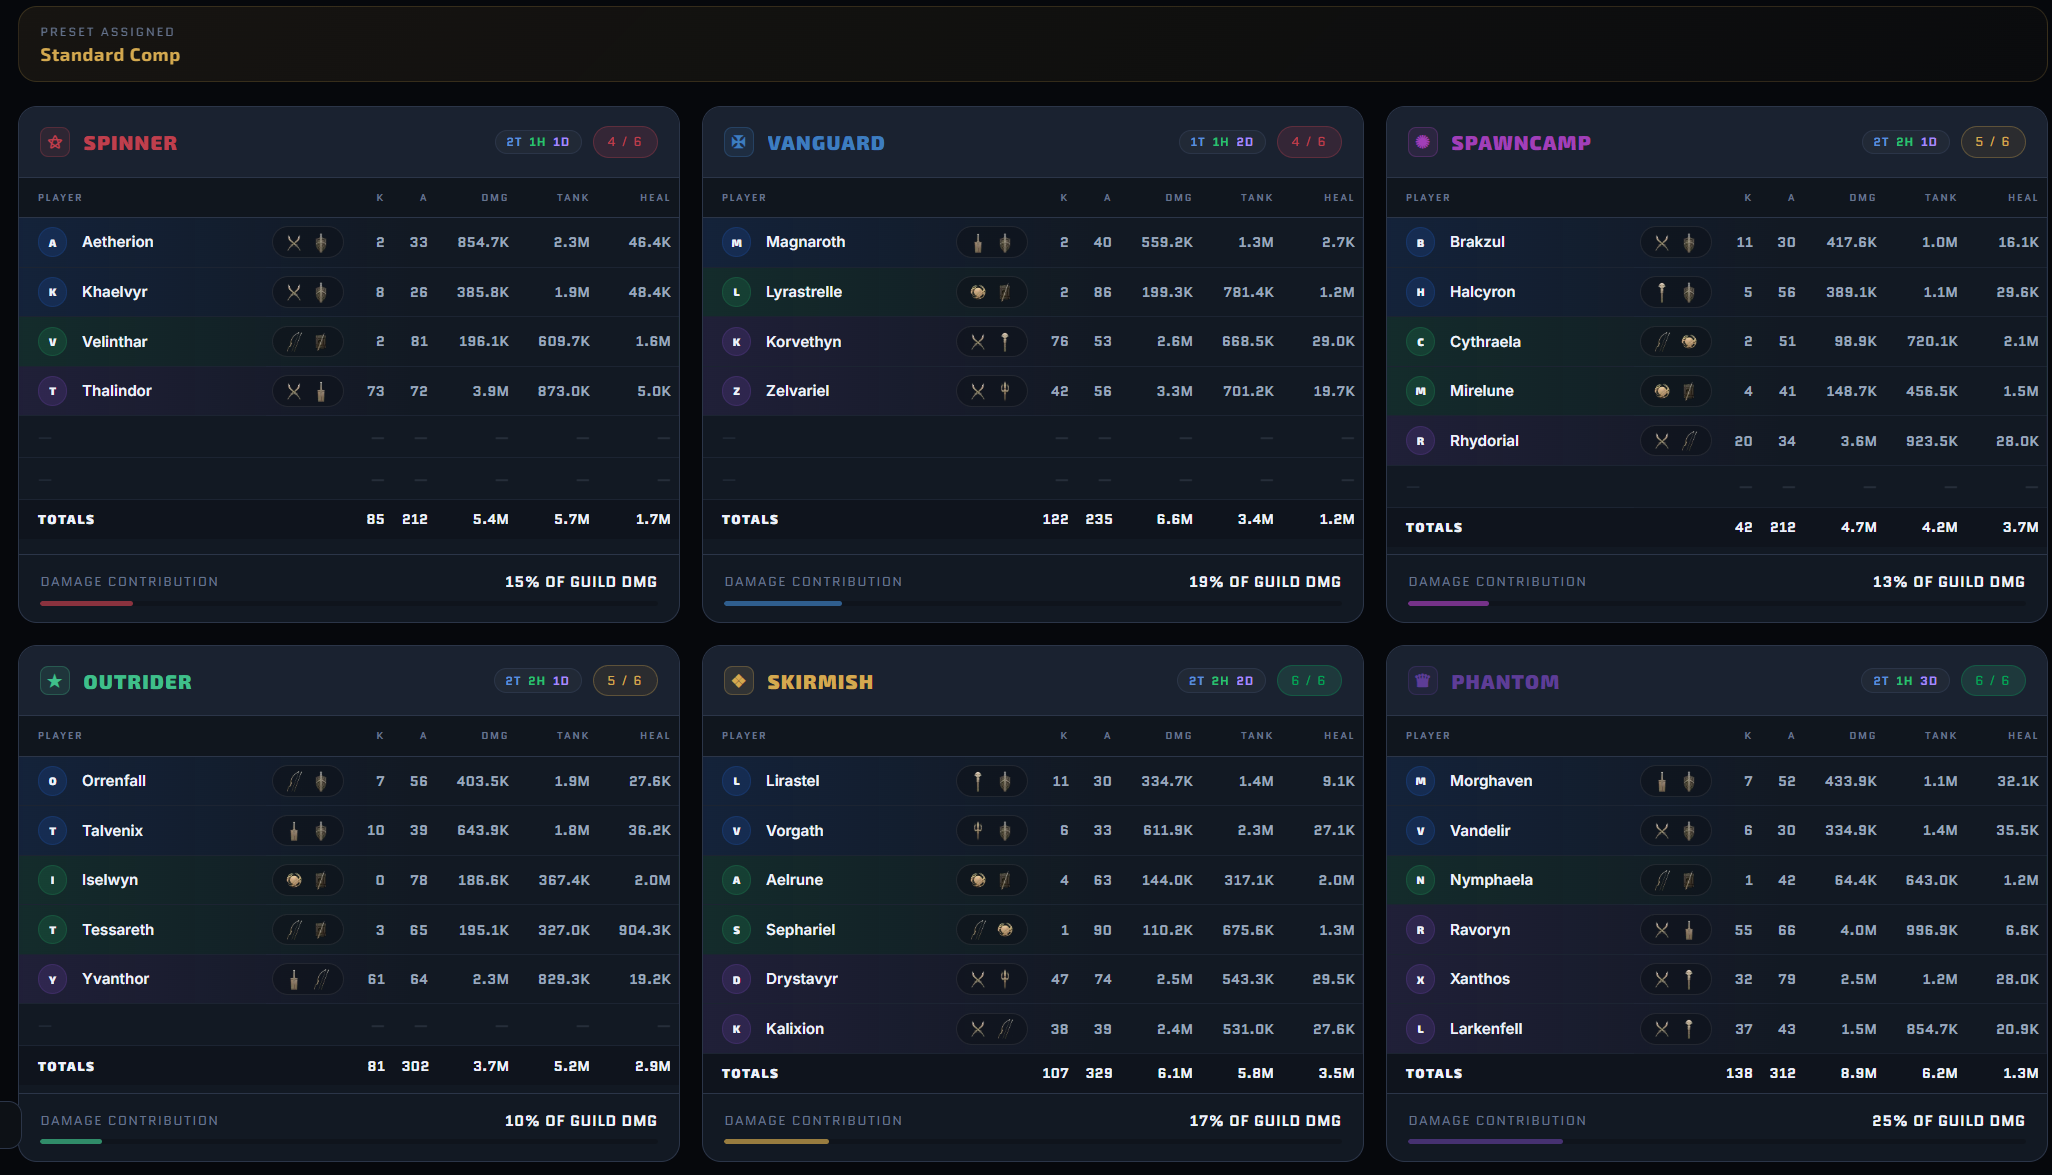Click the DMG column header in Spinner
The image size is (2052, 1175).
click(x=494, y=198)
